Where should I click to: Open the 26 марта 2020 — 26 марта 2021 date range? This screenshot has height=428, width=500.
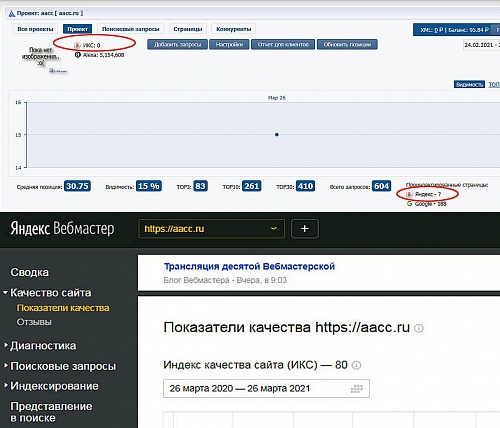[266, 389]
